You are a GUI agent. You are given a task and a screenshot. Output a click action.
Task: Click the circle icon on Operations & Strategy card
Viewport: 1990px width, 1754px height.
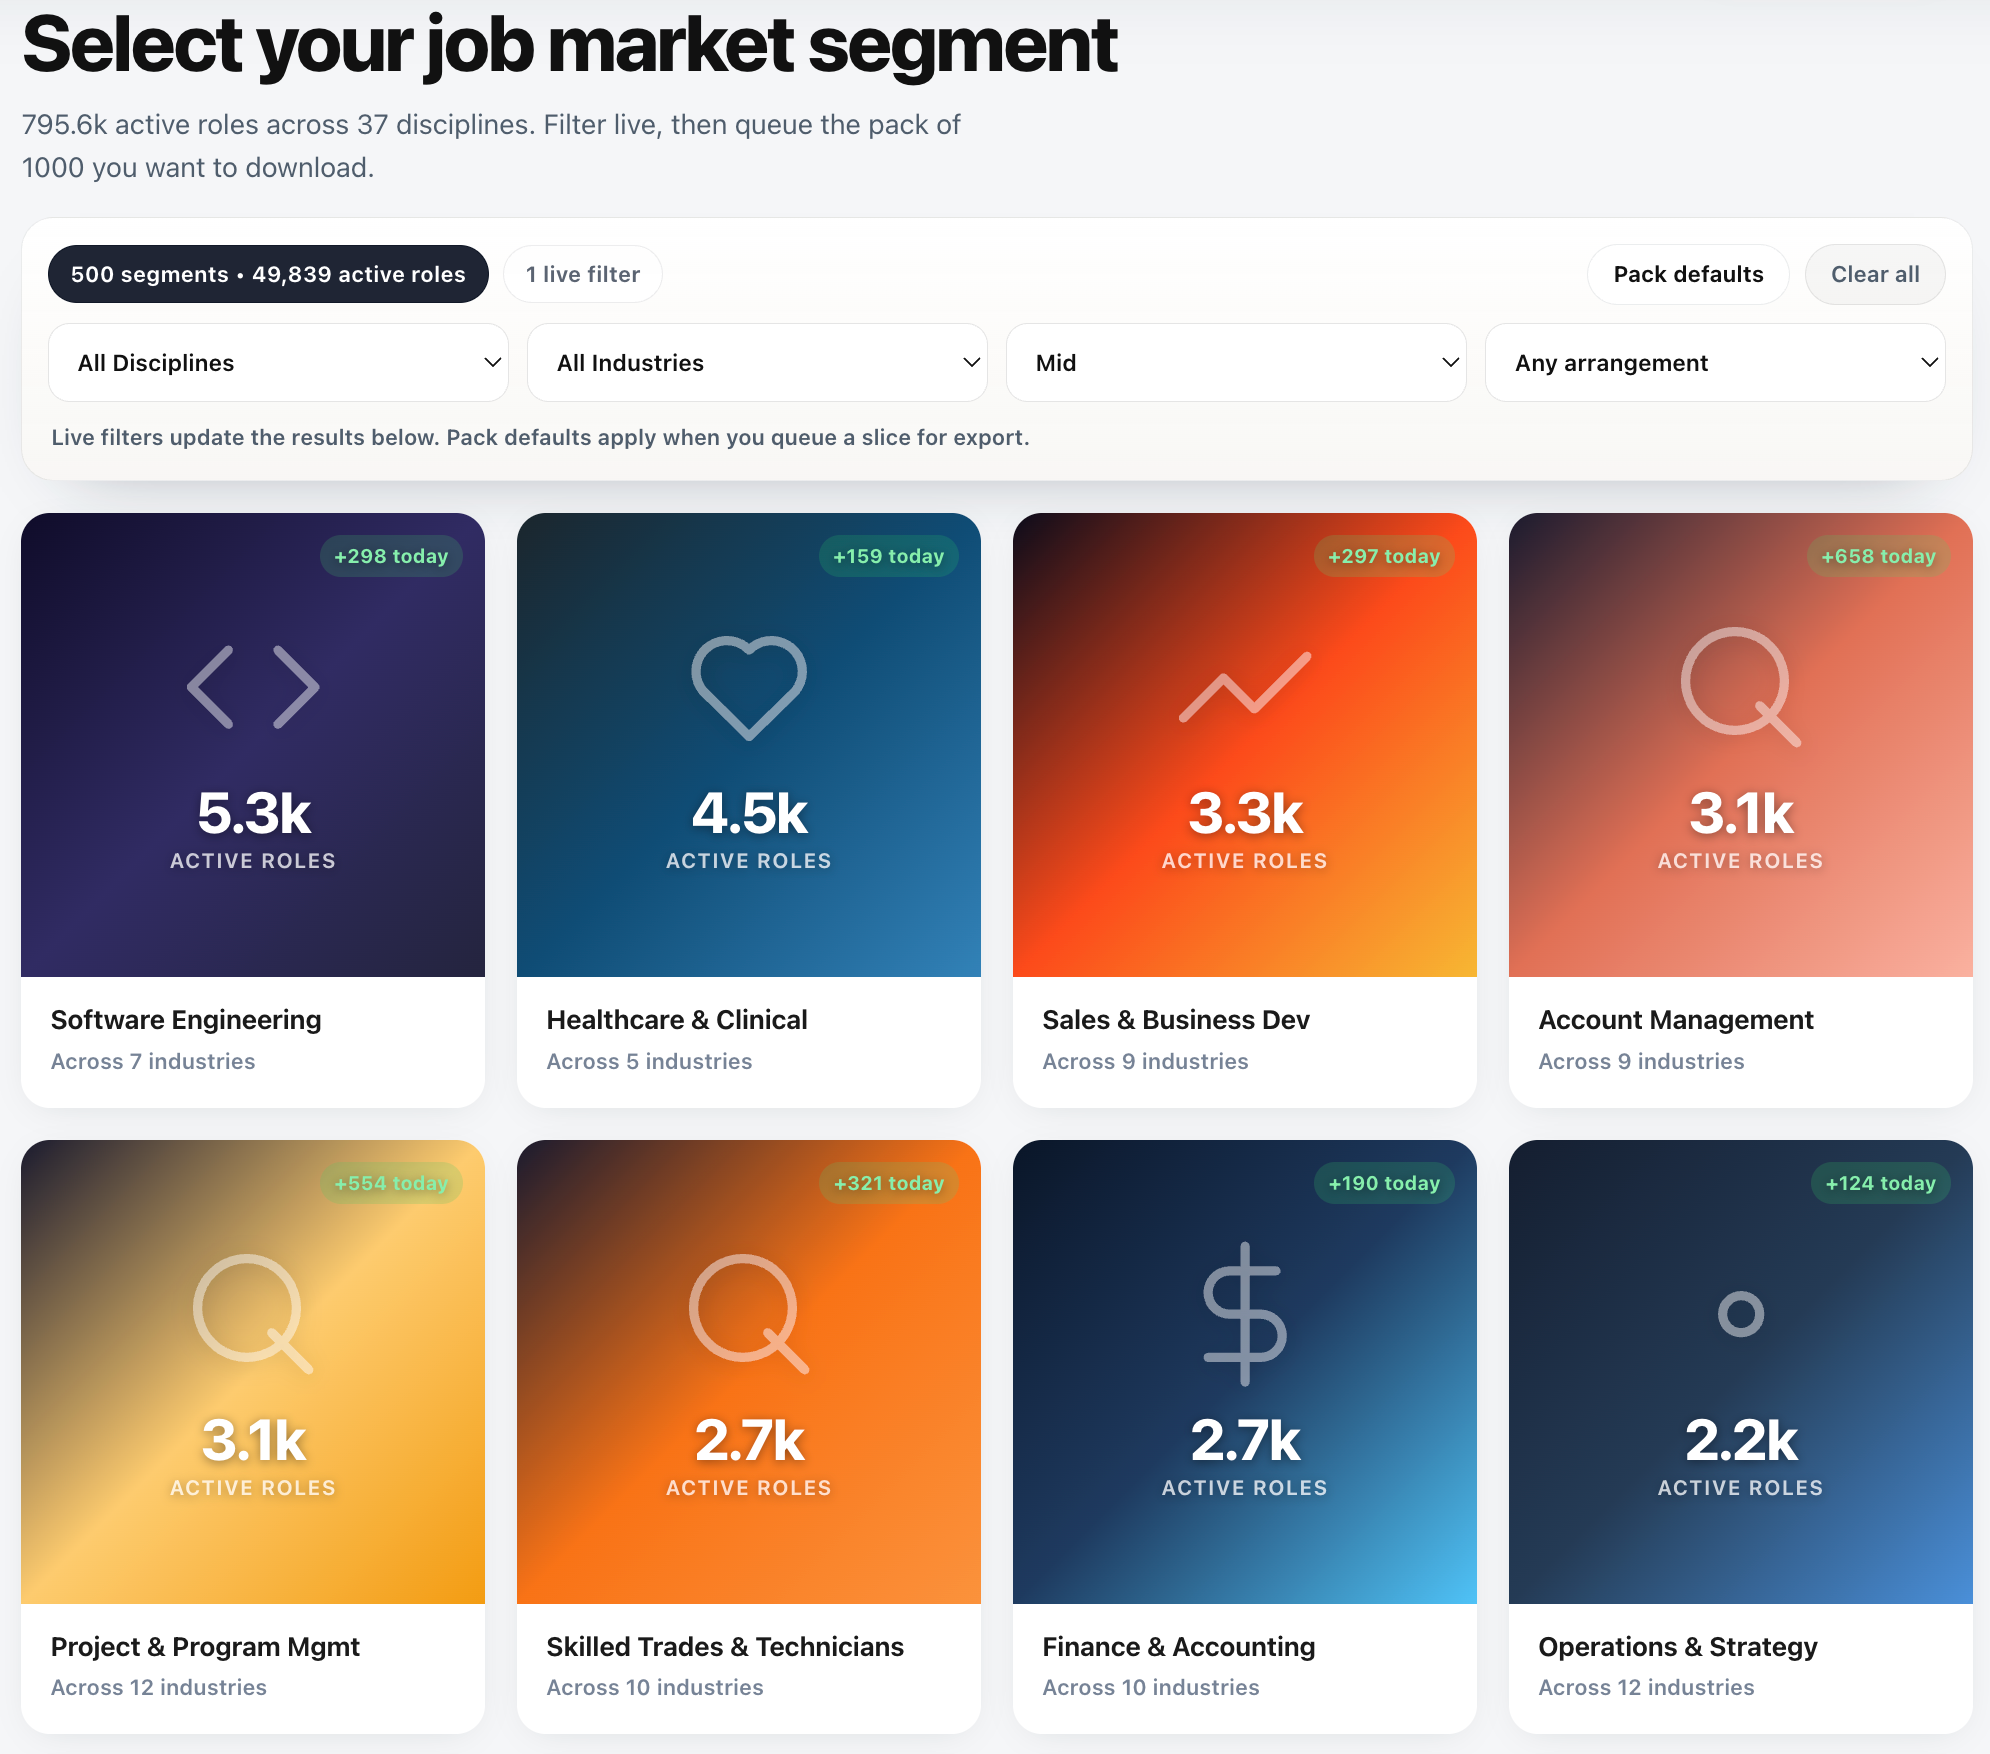coord(1739,1315)
